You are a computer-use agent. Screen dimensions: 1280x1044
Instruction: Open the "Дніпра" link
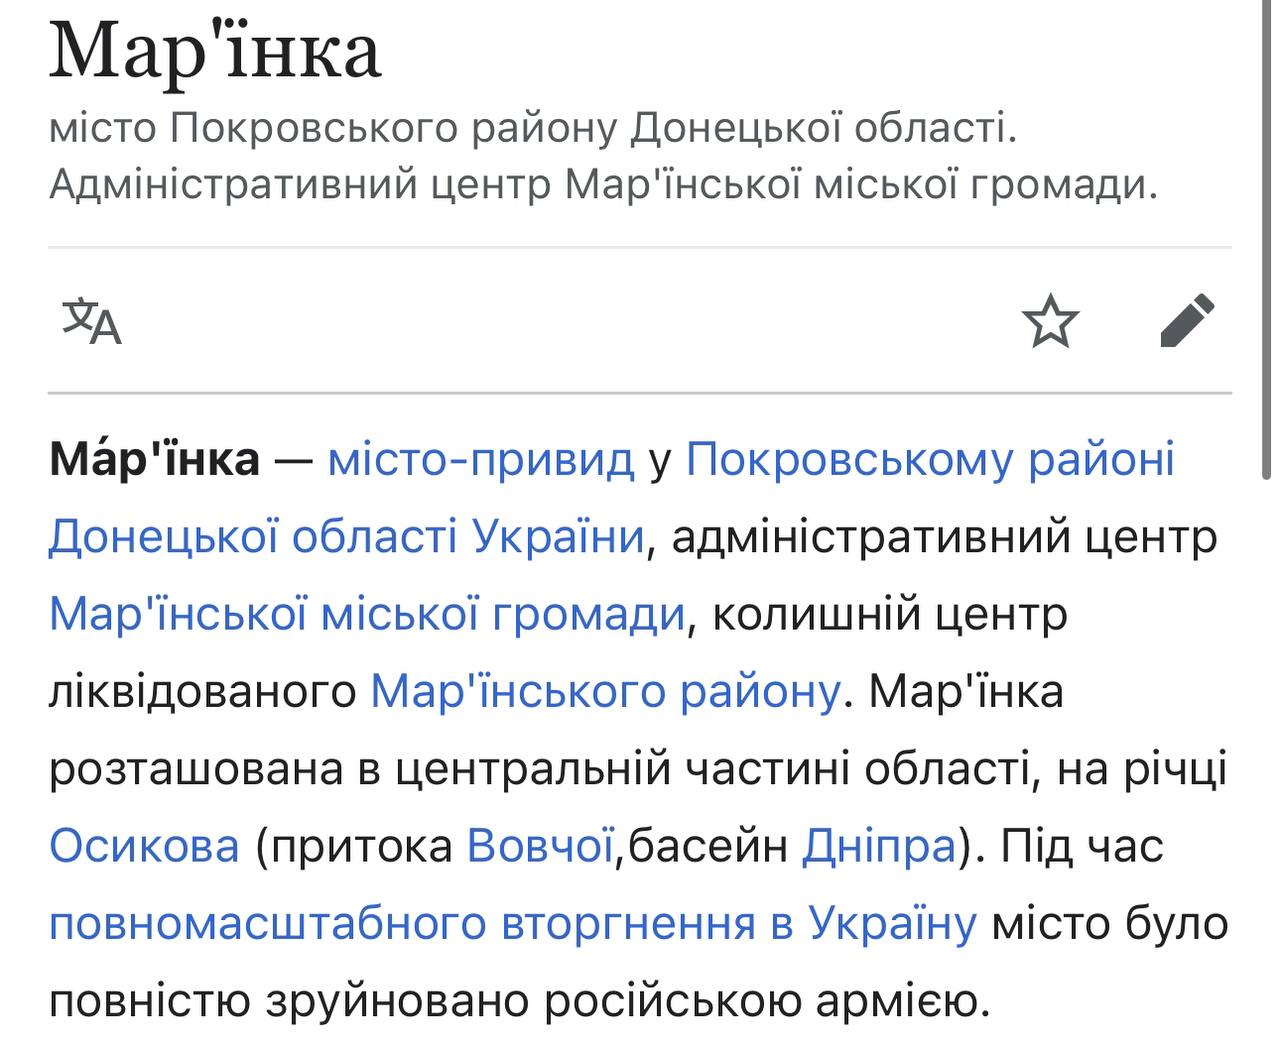879,846
